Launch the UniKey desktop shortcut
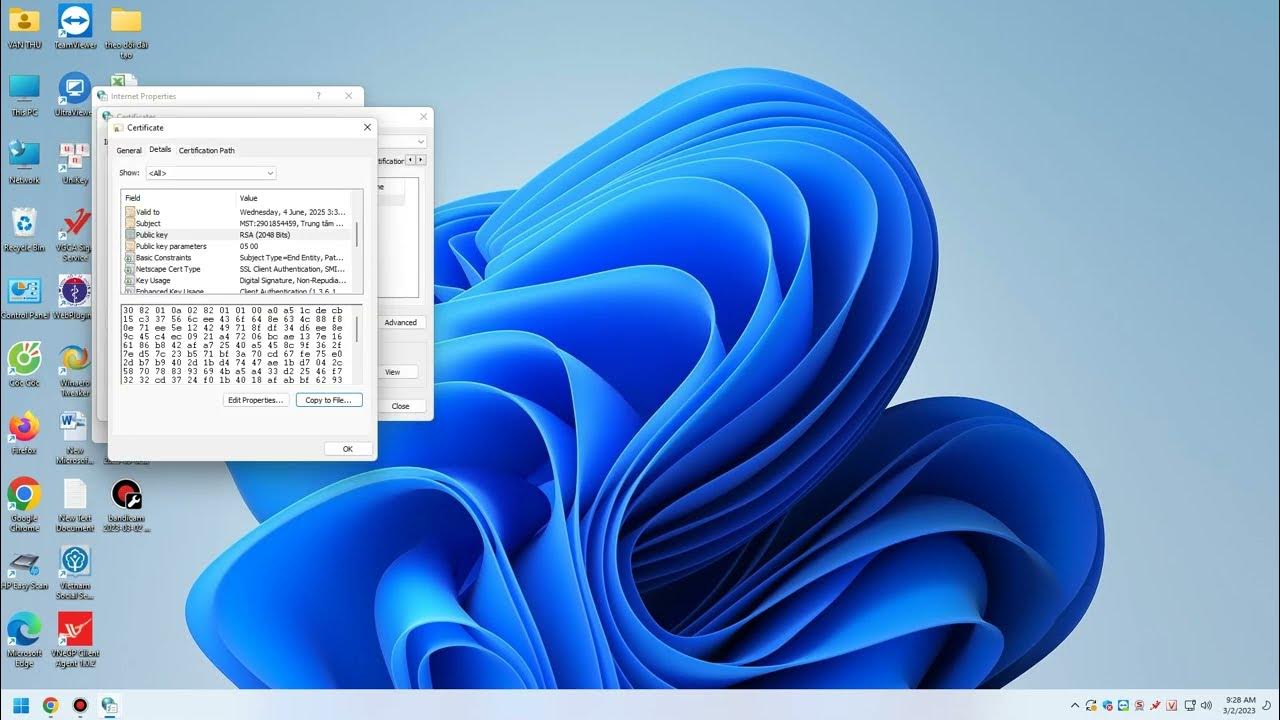The width and height of the screenshot is (1280, 720). [x=75, y=162]
